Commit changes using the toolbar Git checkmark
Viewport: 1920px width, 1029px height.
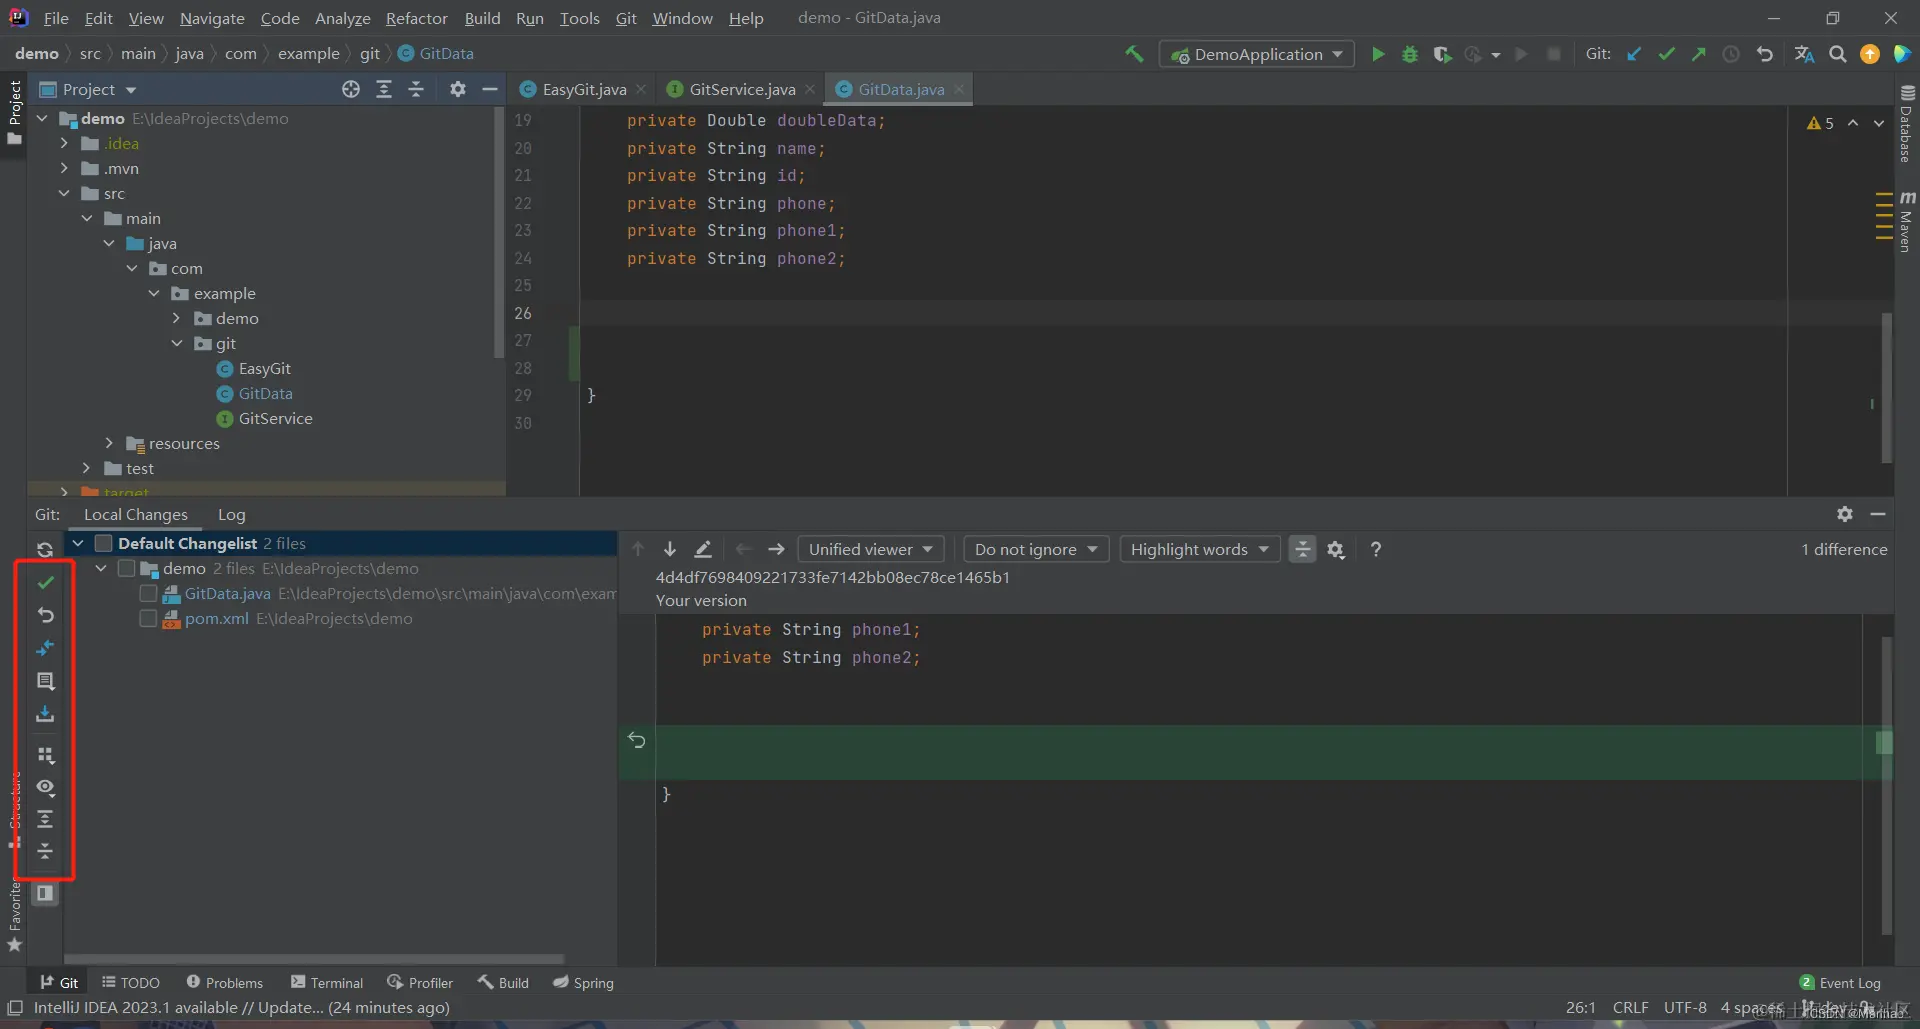click(x=1666, y=54)
